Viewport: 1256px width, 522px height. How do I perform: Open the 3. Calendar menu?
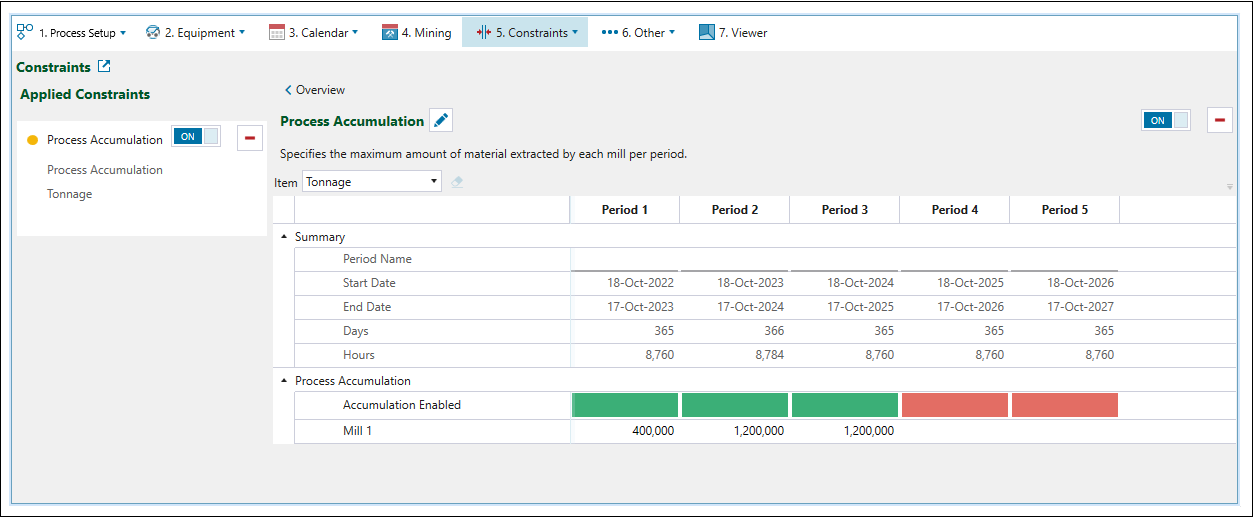click(313, 32)
